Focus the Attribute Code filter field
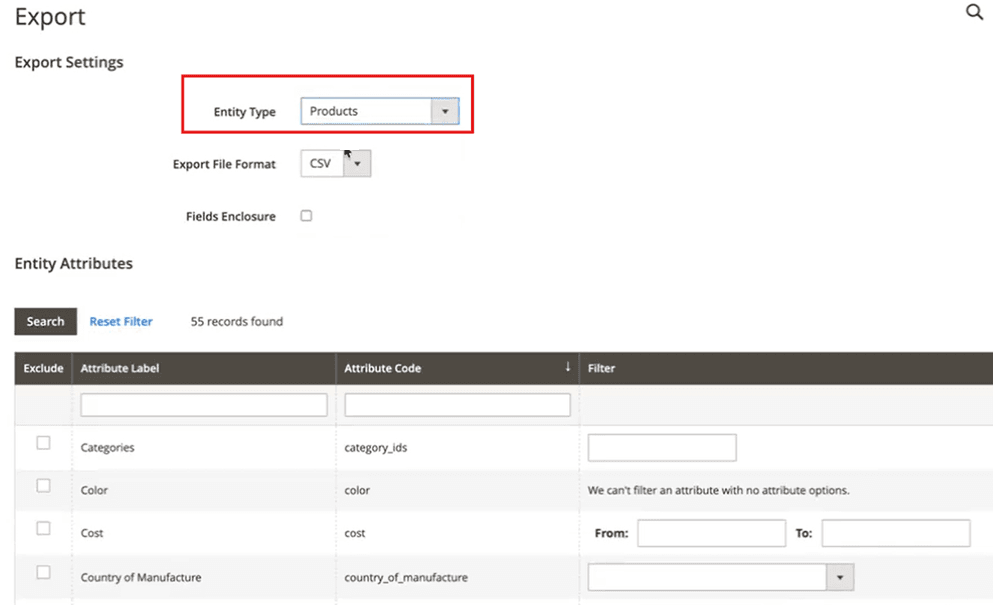The height and width of the screenshot is (605, 993). [x=457, y=405]
